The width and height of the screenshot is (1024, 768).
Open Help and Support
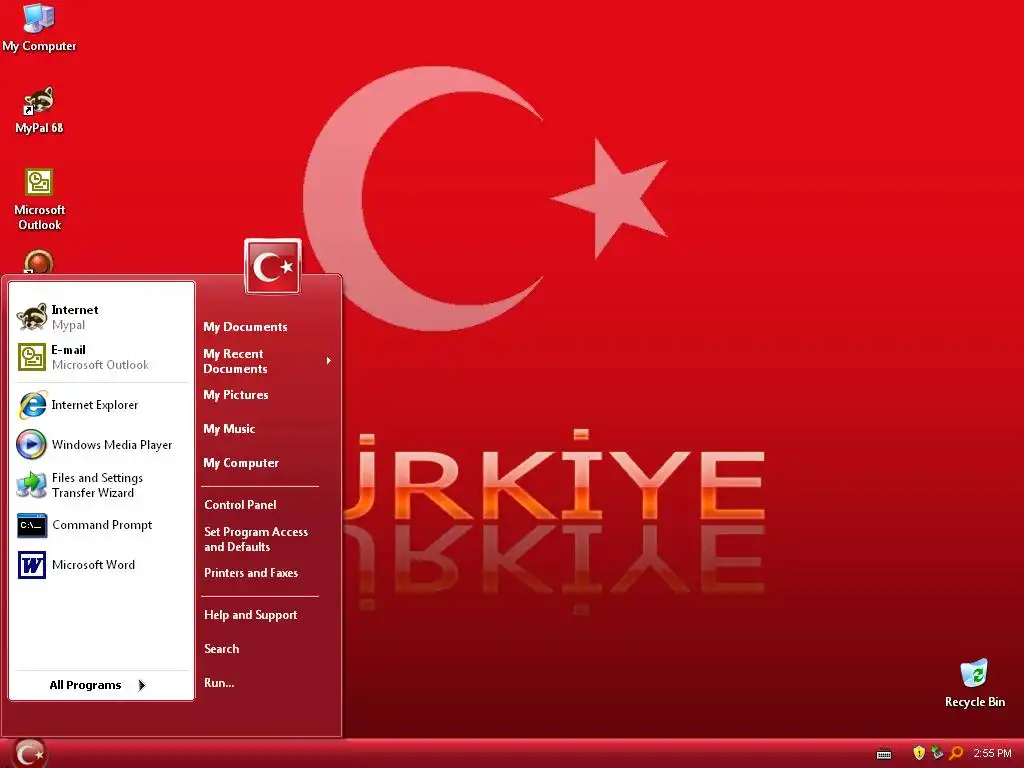coord(251,615)
